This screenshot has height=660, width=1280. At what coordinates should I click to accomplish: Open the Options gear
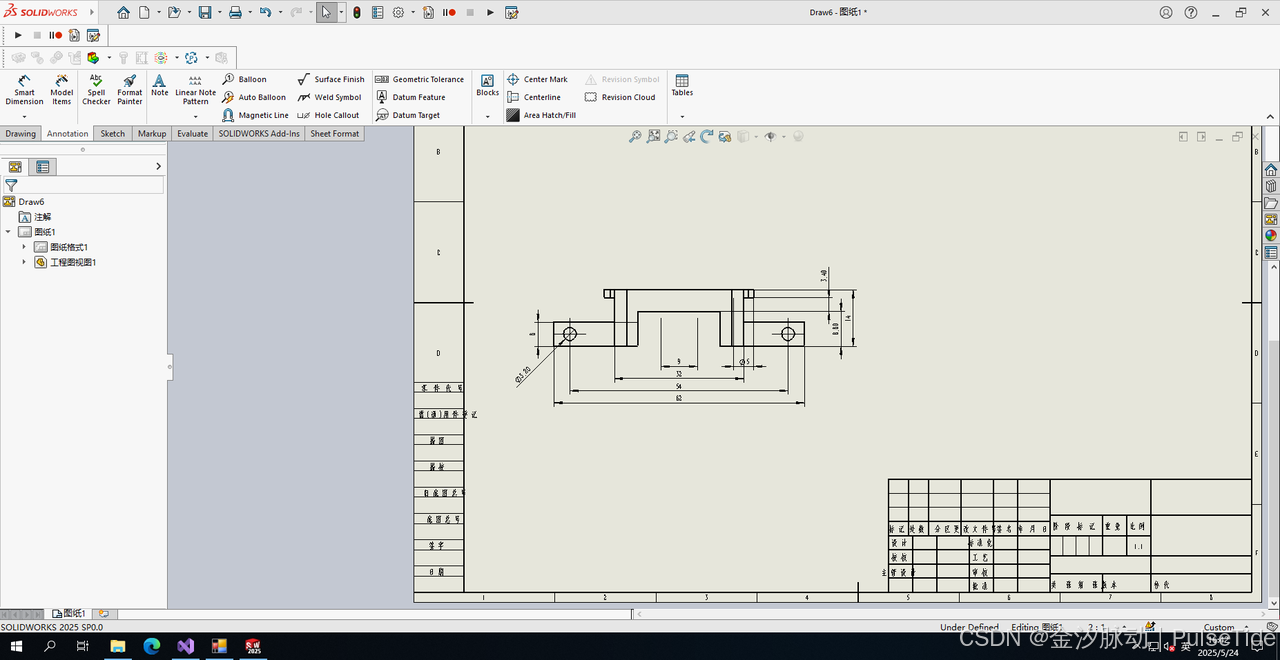398,13
